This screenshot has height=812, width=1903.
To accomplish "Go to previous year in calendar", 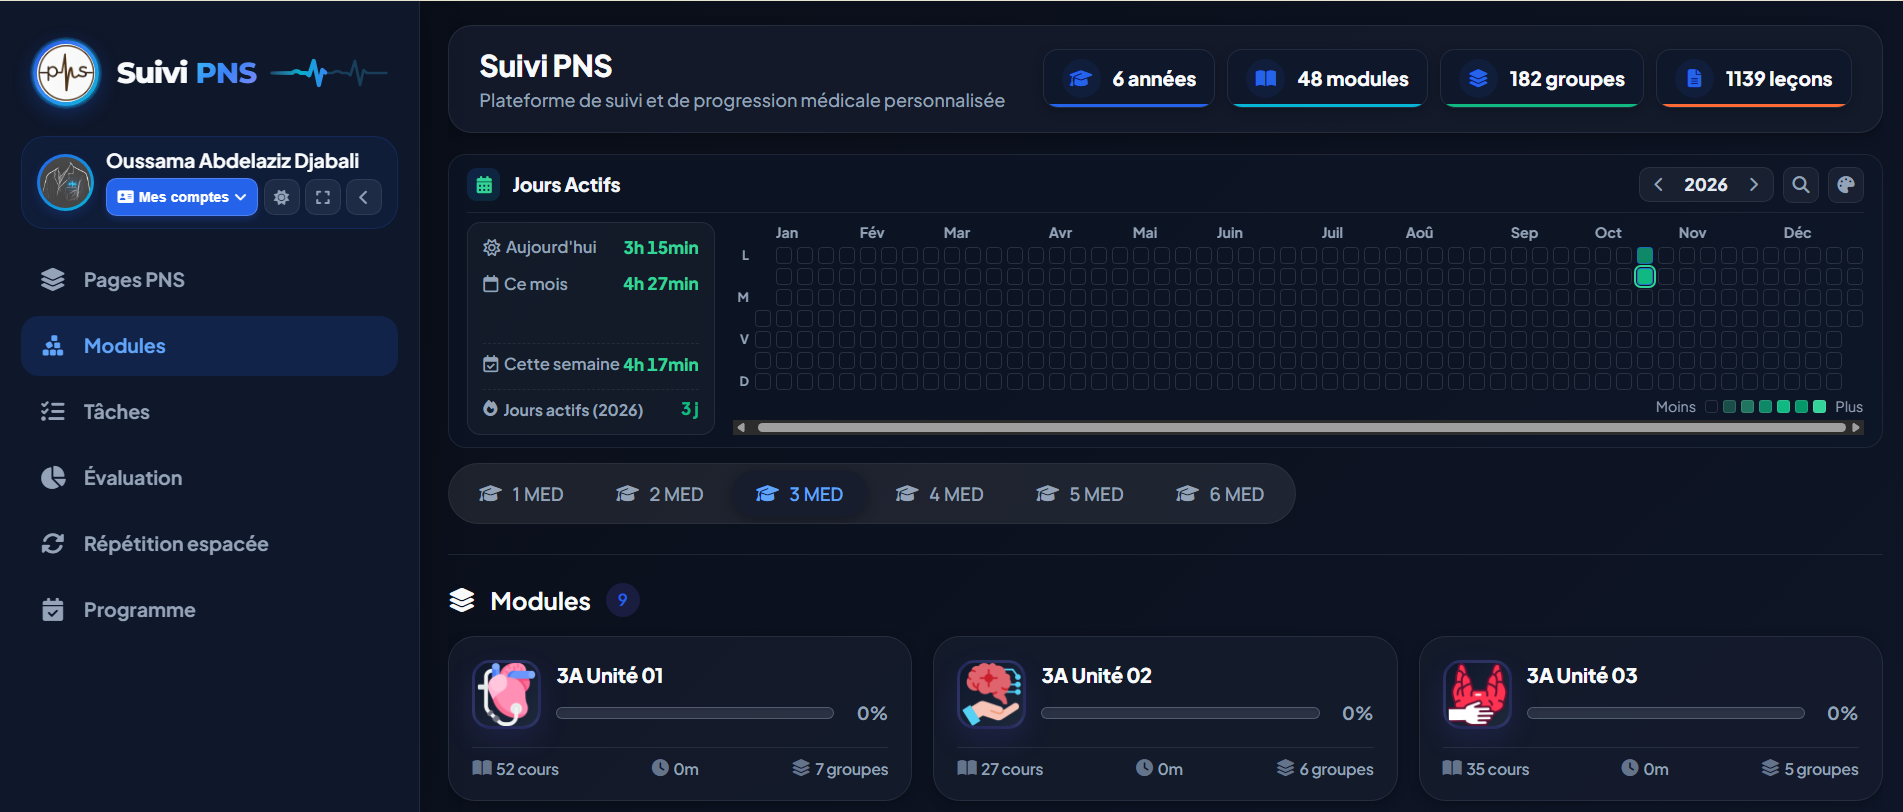I will click(1659, 185).
